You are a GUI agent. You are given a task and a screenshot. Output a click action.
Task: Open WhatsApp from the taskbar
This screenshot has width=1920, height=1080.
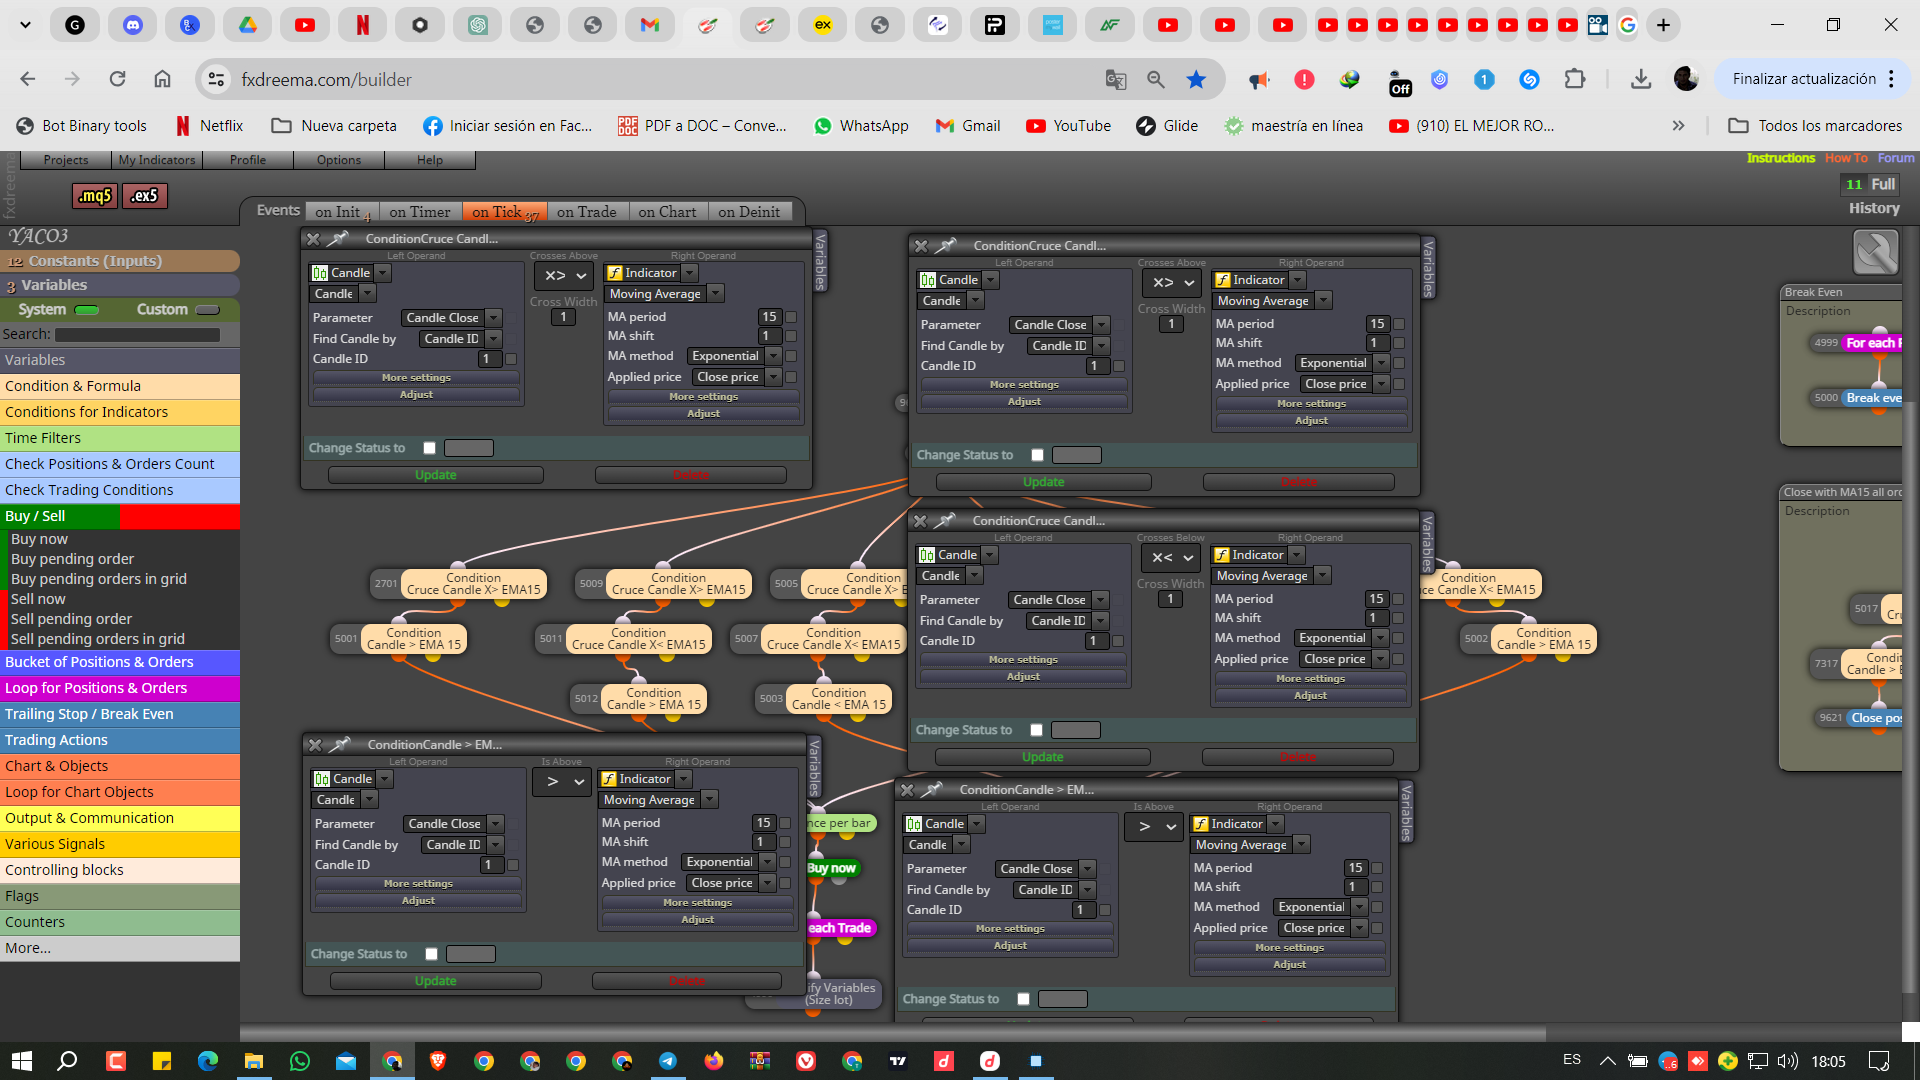(299, 1061)
